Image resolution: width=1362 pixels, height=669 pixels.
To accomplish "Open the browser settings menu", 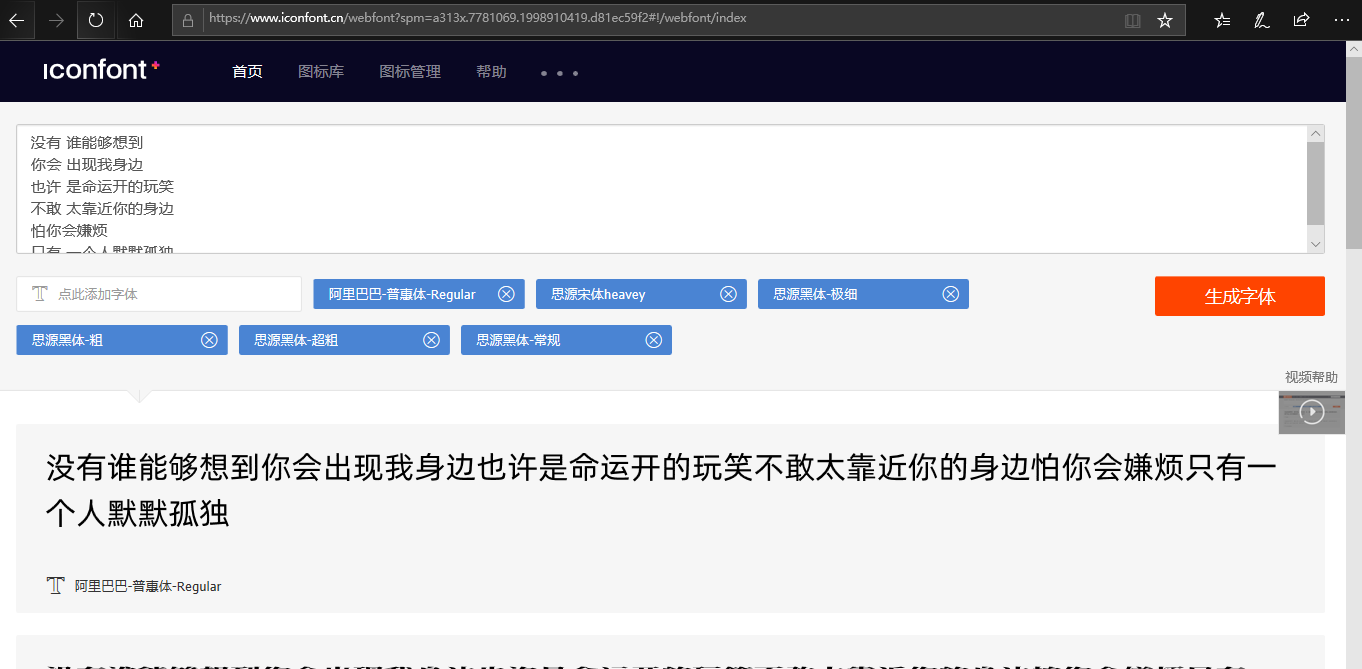I will click(x=1341, y=19).
